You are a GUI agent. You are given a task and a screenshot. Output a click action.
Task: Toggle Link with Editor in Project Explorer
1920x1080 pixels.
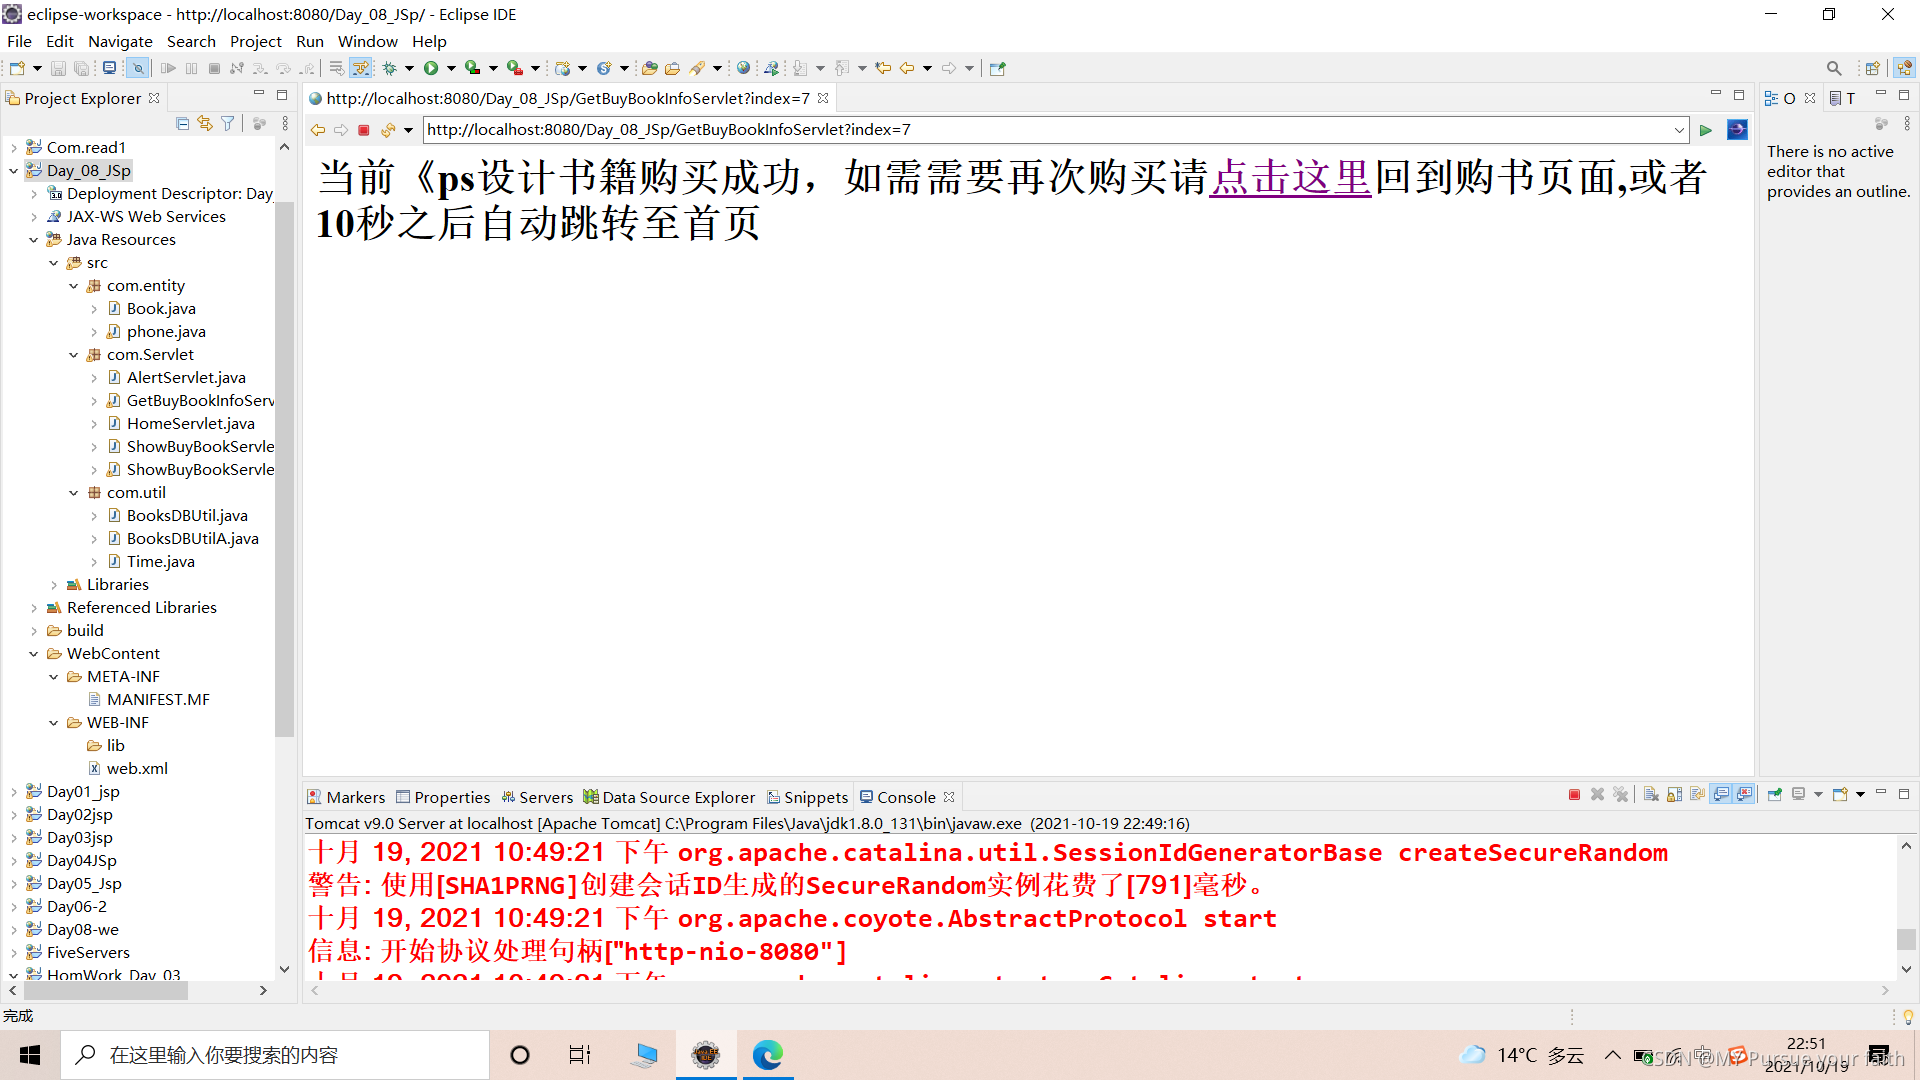click(x=205, y=123)
